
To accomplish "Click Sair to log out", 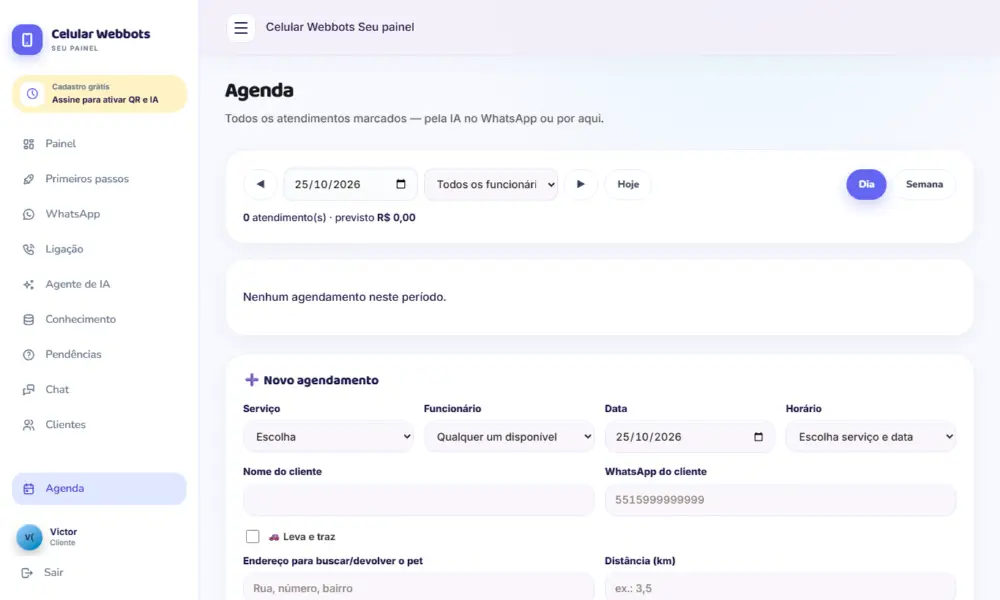I will click(x=54, y=573).
